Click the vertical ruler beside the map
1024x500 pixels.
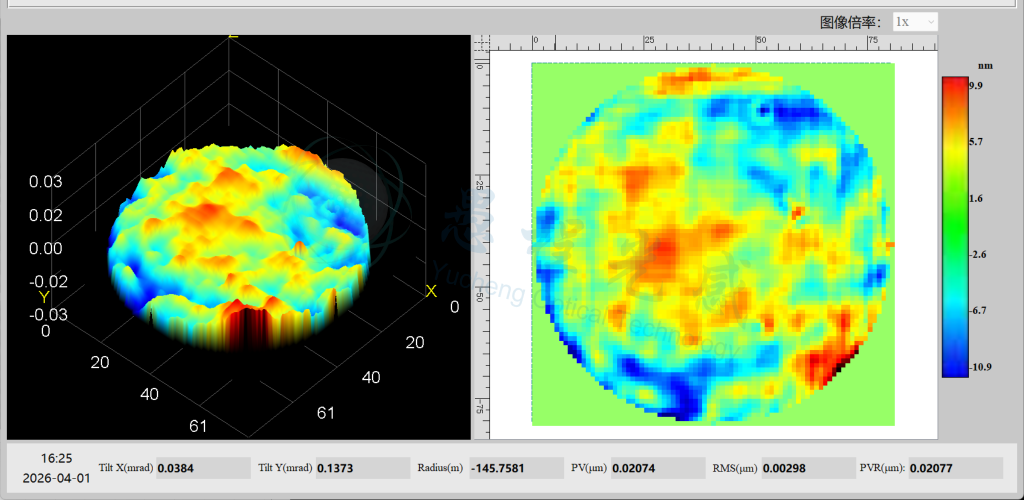click(482, 245)
